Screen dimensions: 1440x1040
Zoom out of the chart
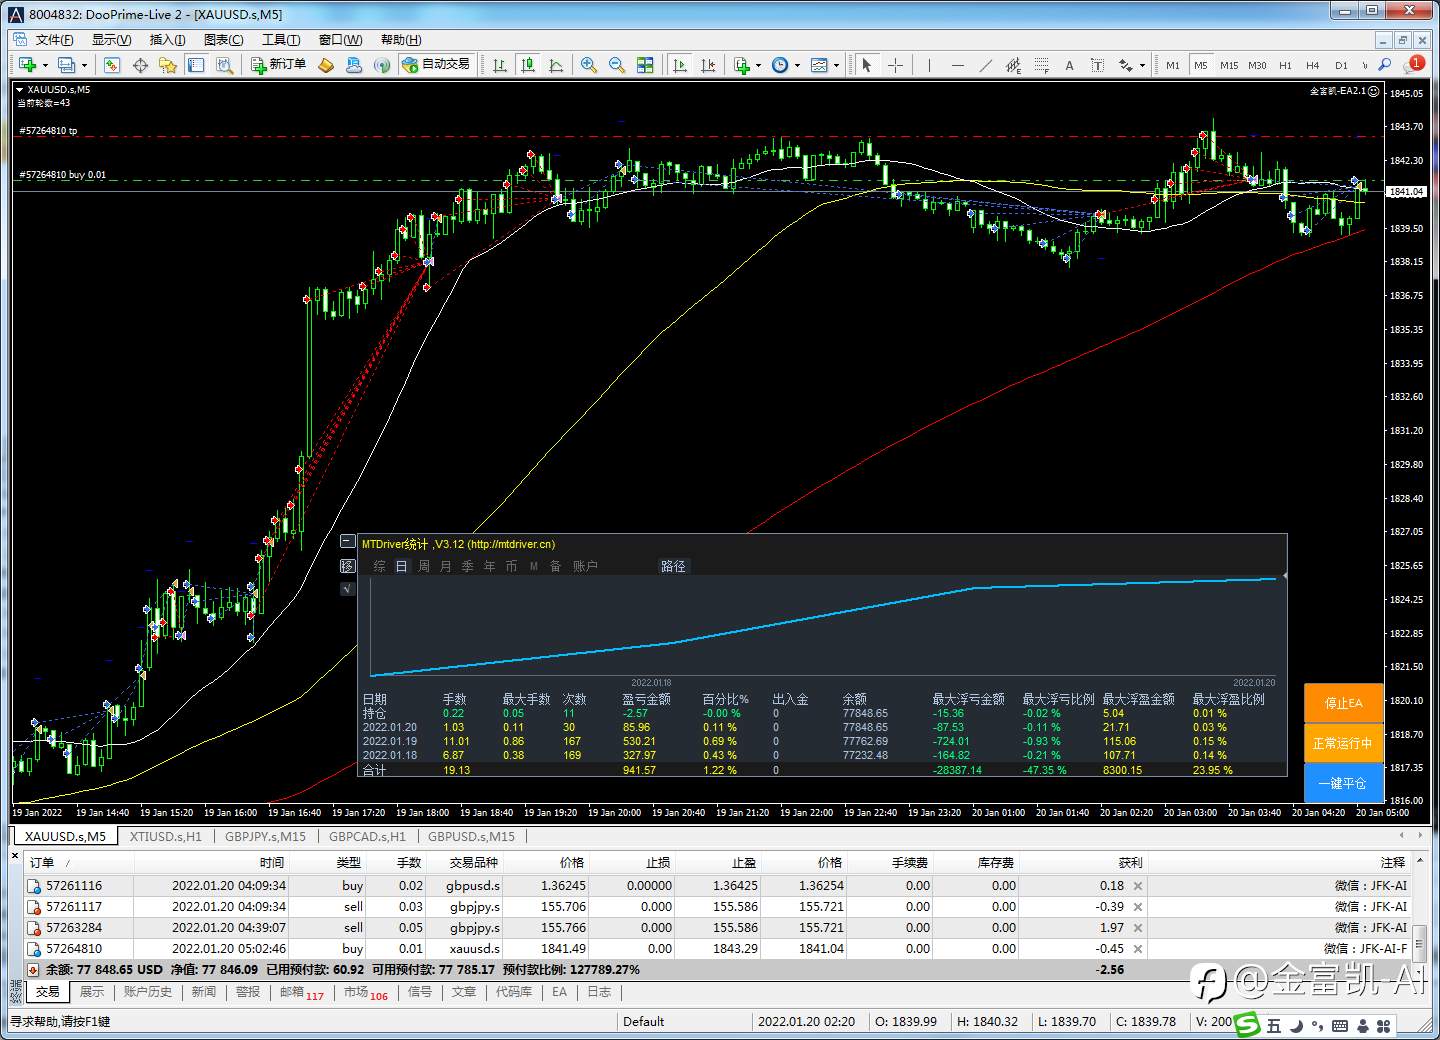pos(617,65)
